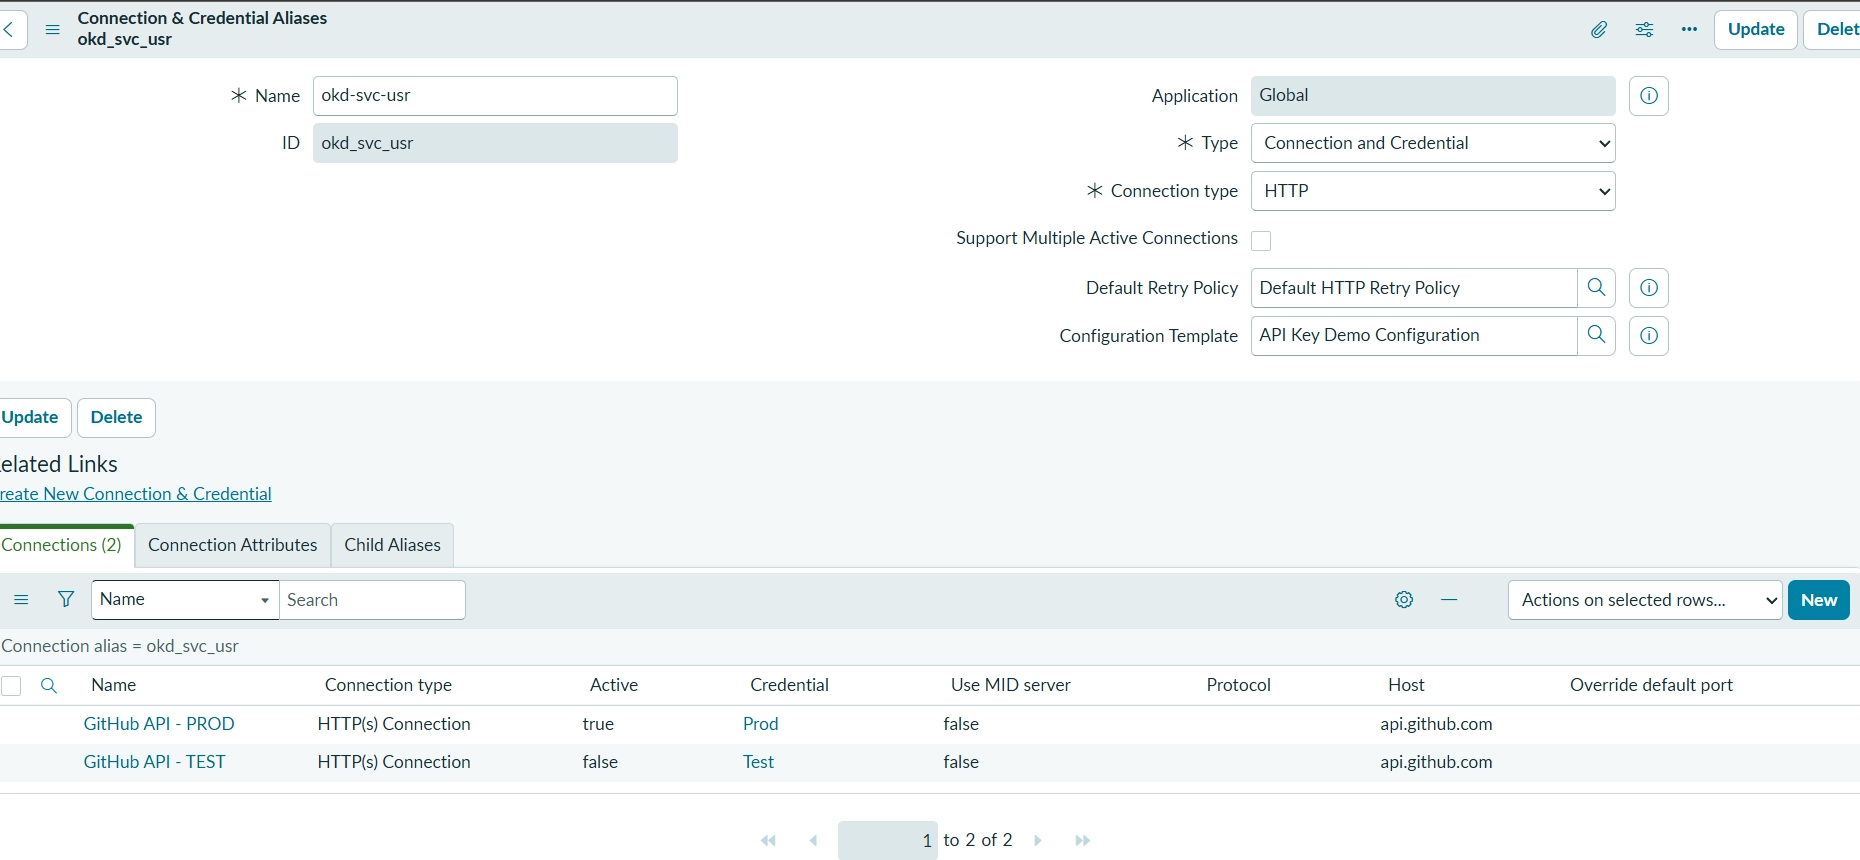Open the Connection type HTTP dropdown
Viewport: 1860px width, 860px height.
[x=1433, y=191]
